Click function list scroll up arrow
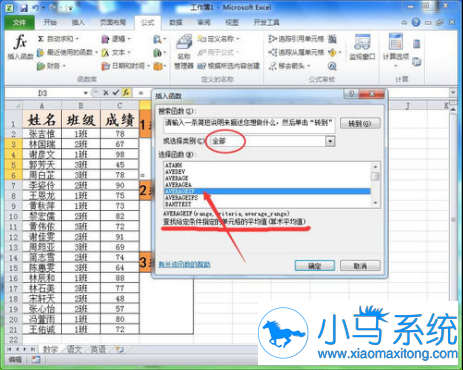The height and width of the screenshot is (370, 463). [x=375, y=166]
